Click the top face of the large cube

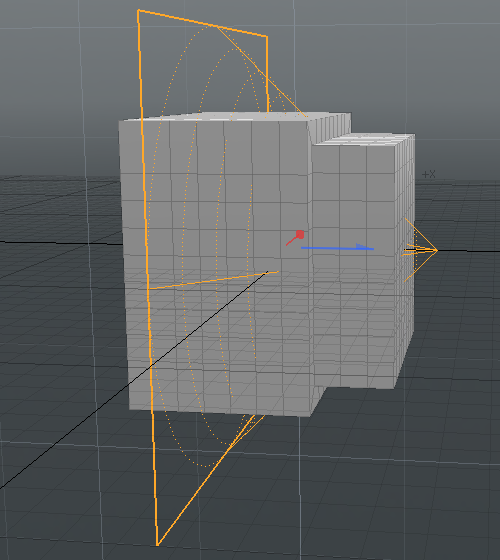pos(232,117)
